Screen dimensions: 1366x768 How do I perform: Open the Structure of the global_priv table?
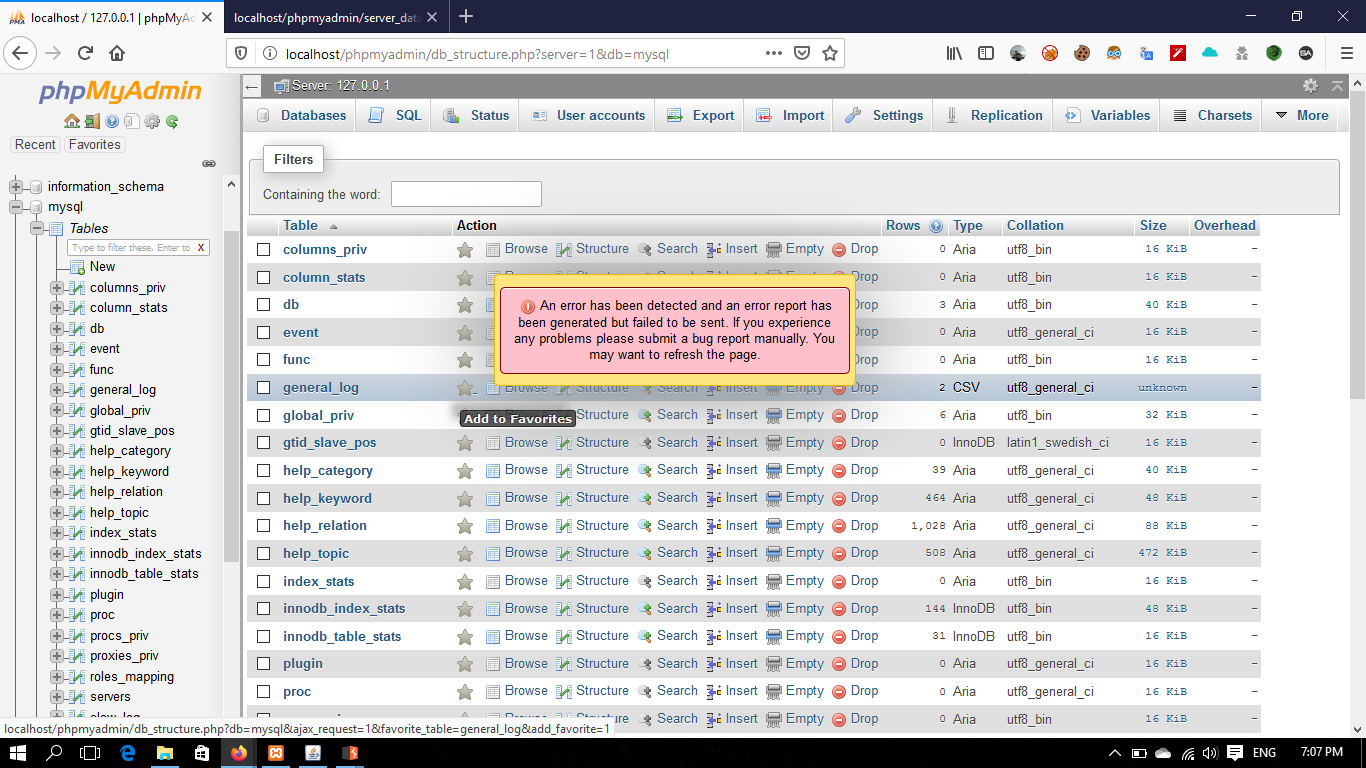coord(602,414)
